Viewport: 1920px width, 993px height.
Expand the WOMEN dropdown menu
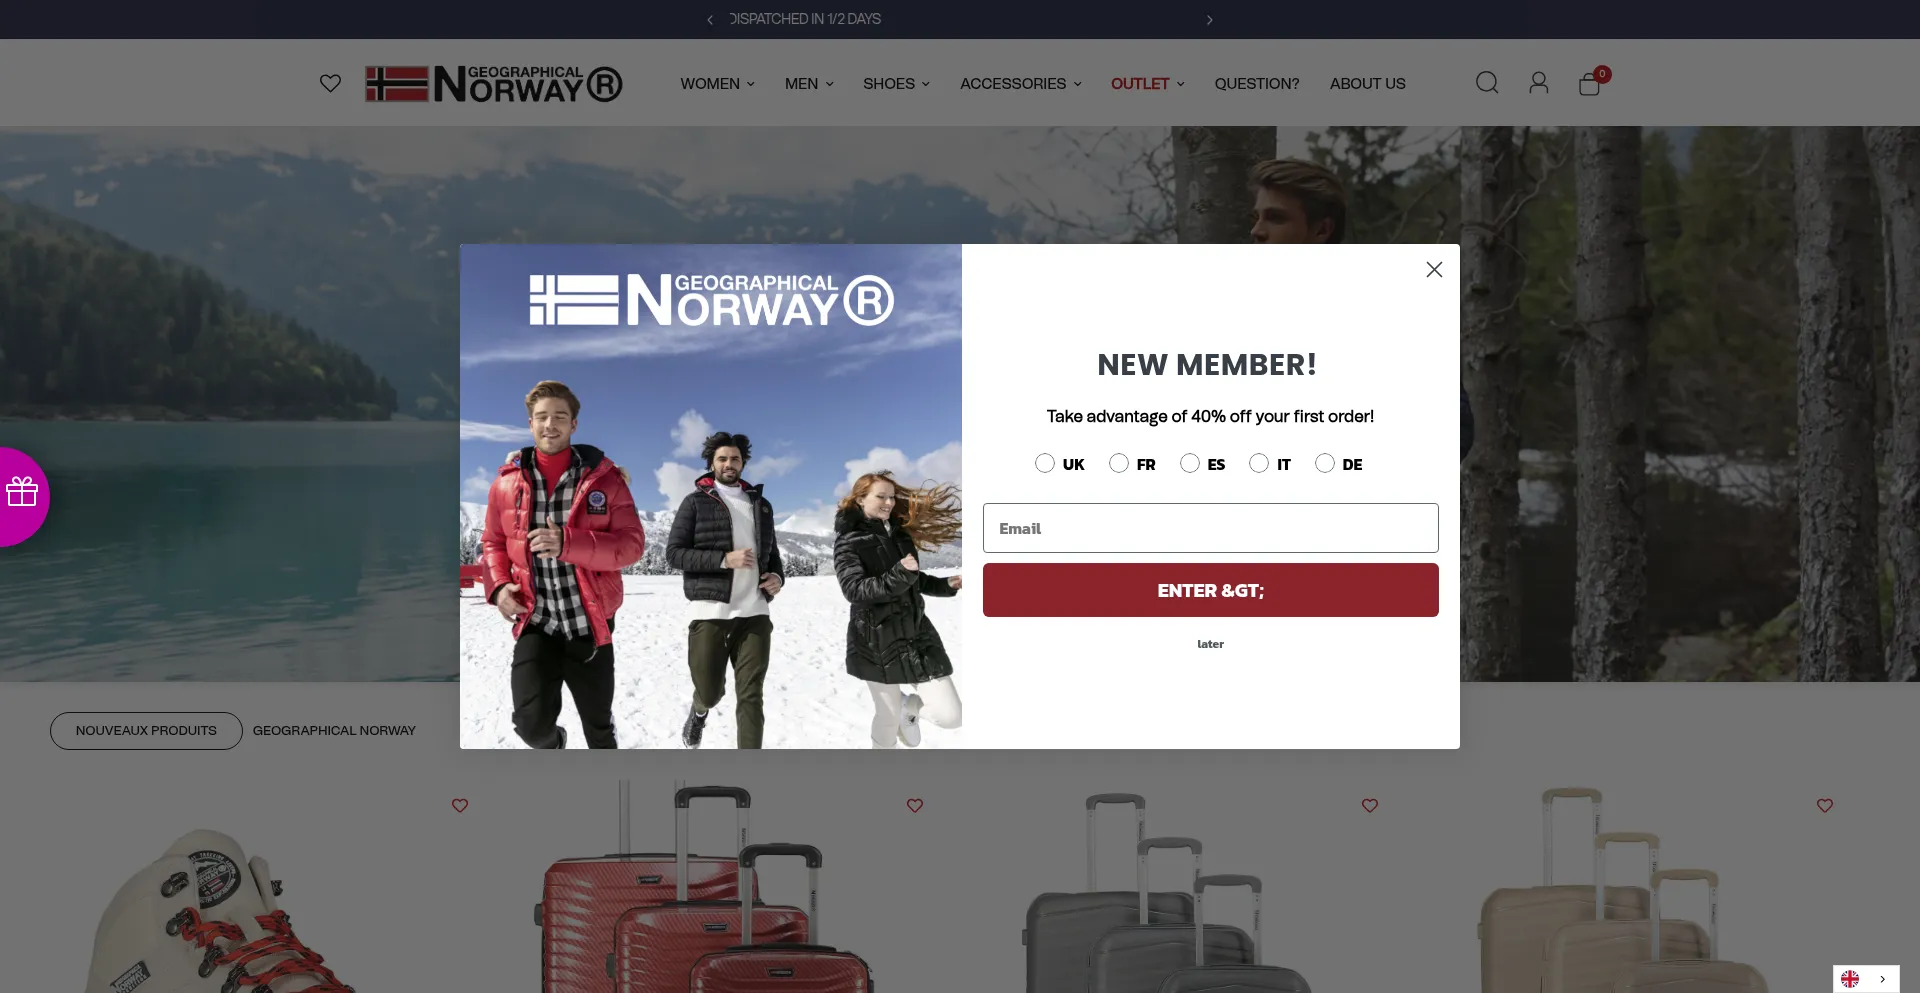717,84
